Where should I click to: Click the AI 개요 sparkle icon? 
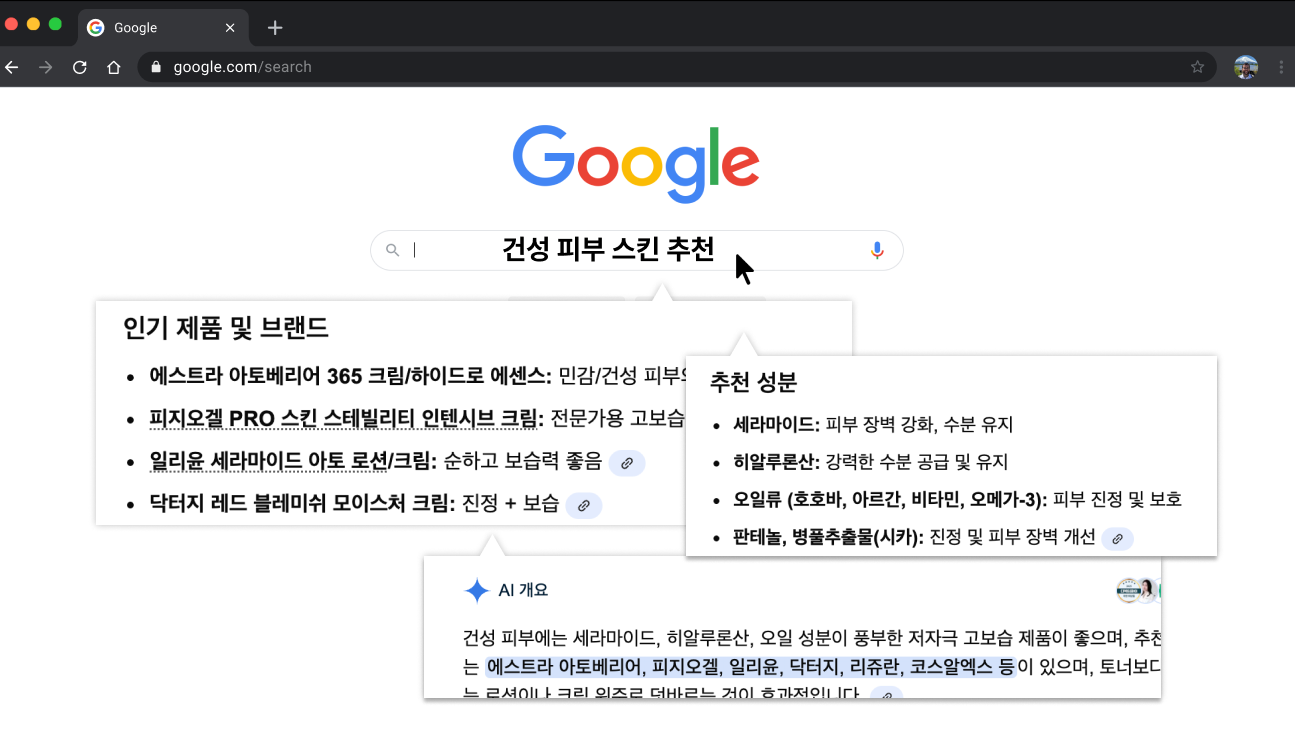pos(476,591)
